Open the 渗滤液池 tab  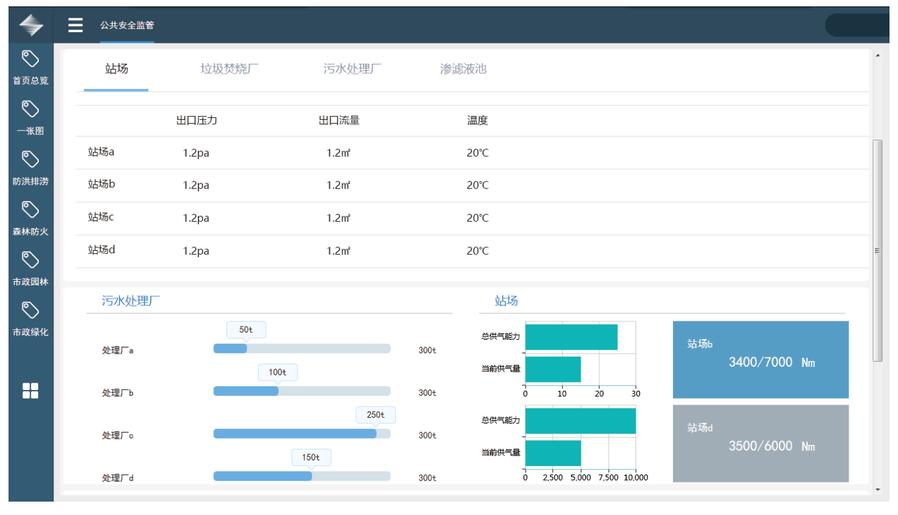(x=463, y=69)
